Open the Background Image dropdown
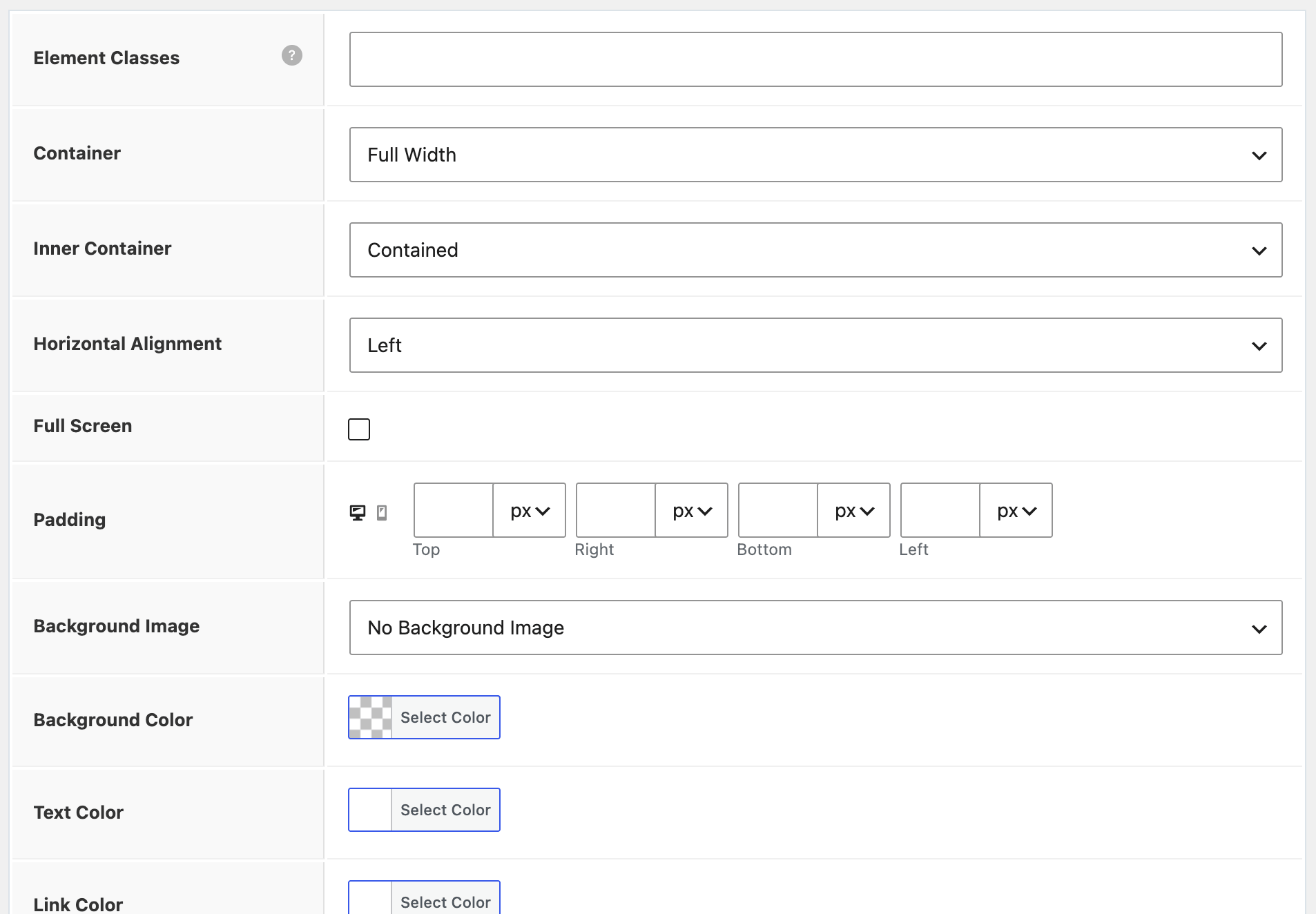This screenshot has height=914, width=1316. [815, 628]
